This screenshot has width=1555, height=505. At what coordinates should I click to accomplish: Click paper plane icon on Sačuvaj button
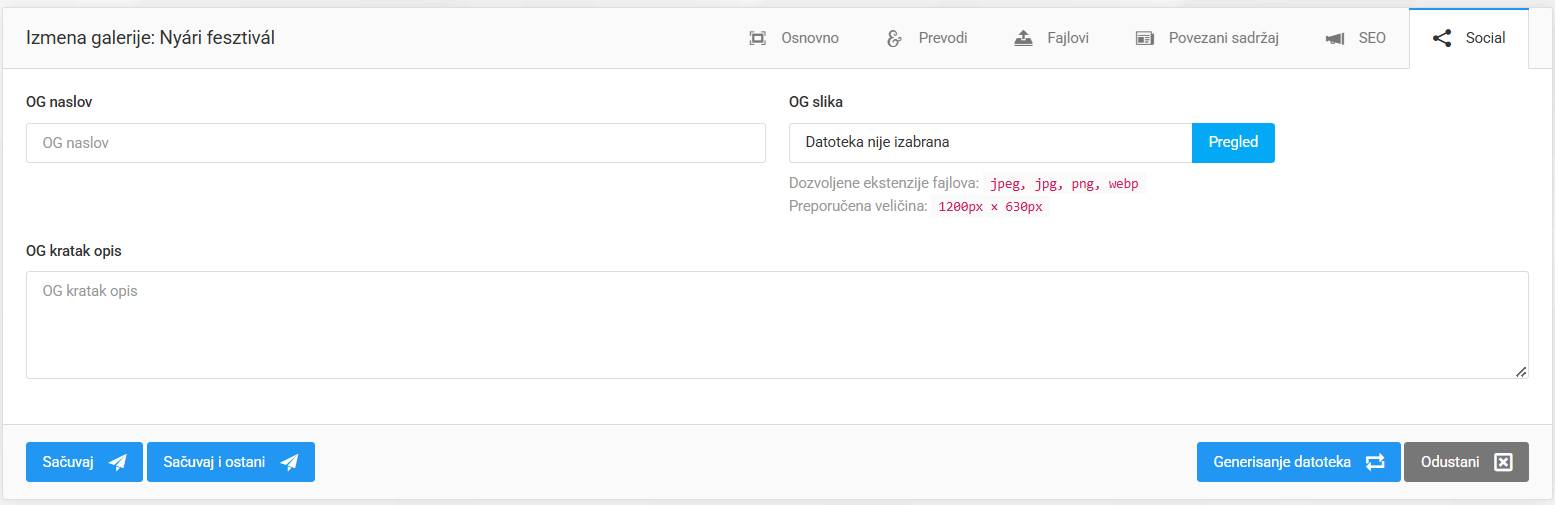(118, 462)
